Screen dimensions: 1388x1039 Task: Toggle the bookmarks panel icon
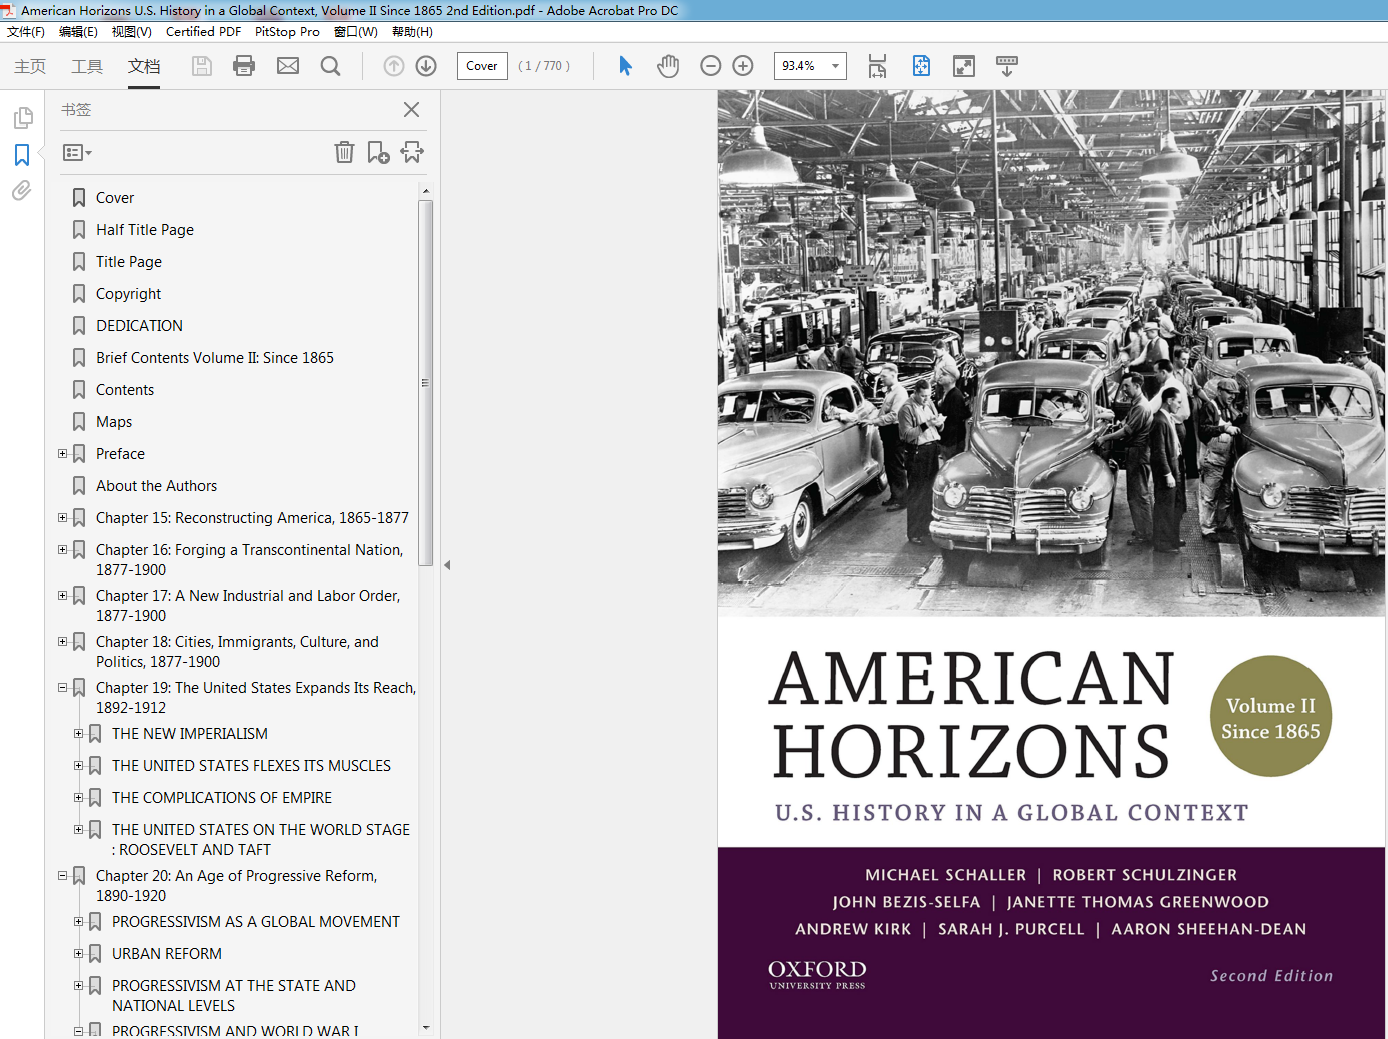(x=22, y=155)
